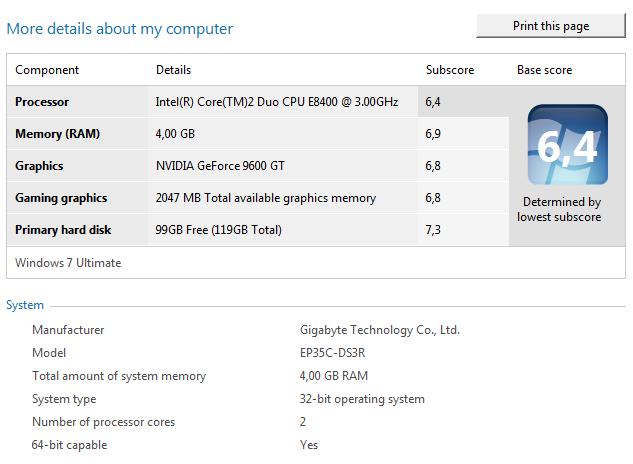Image resolution: width=633 pixels, height=464 pixels.
Task: Select the Processor component row label
Action: tap(42, 102)
